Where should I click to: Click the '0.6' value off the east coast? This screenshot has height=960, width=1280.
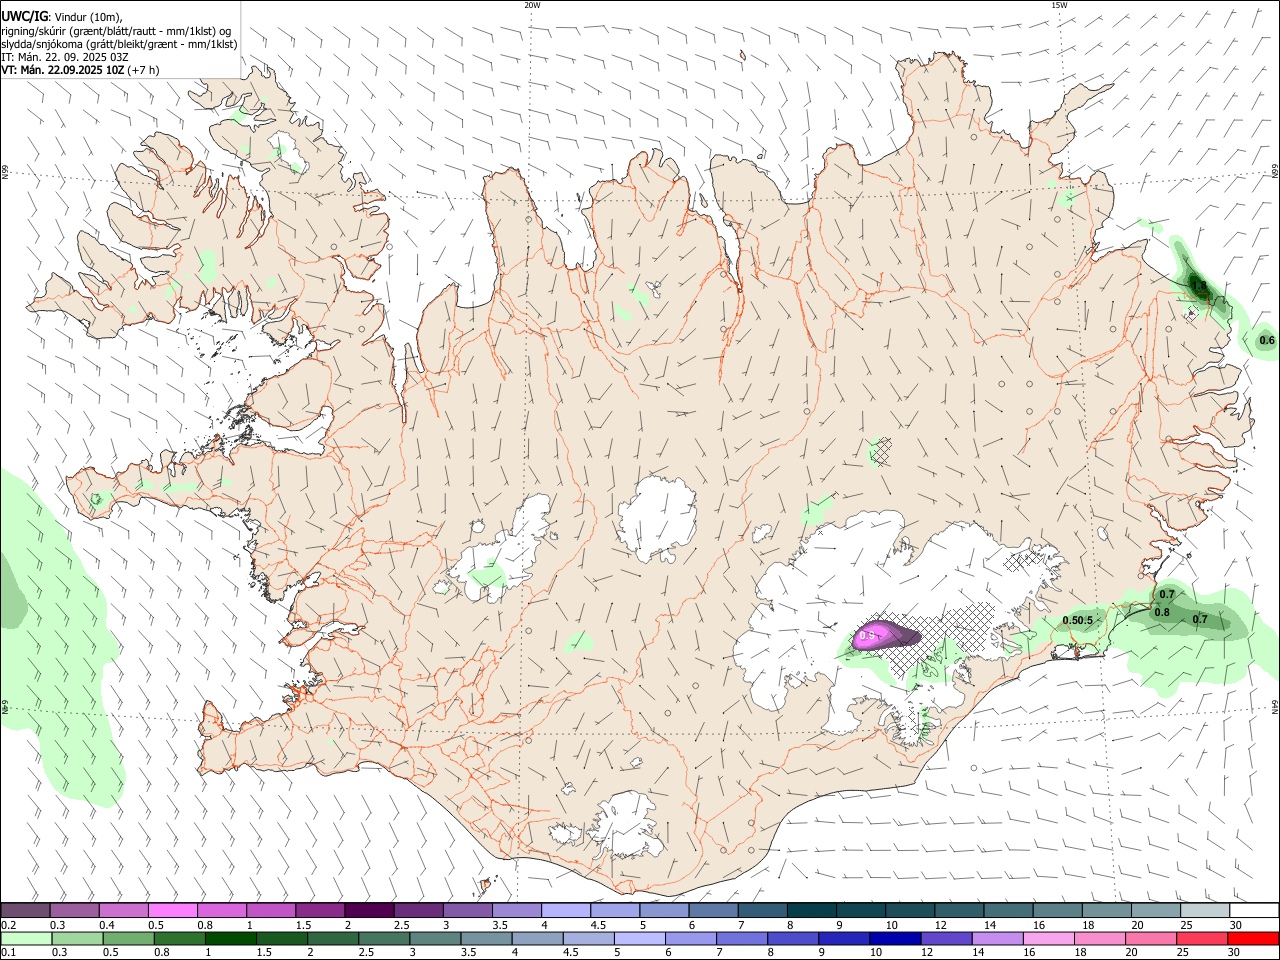pyautogui.click(x=1267, y=341)
